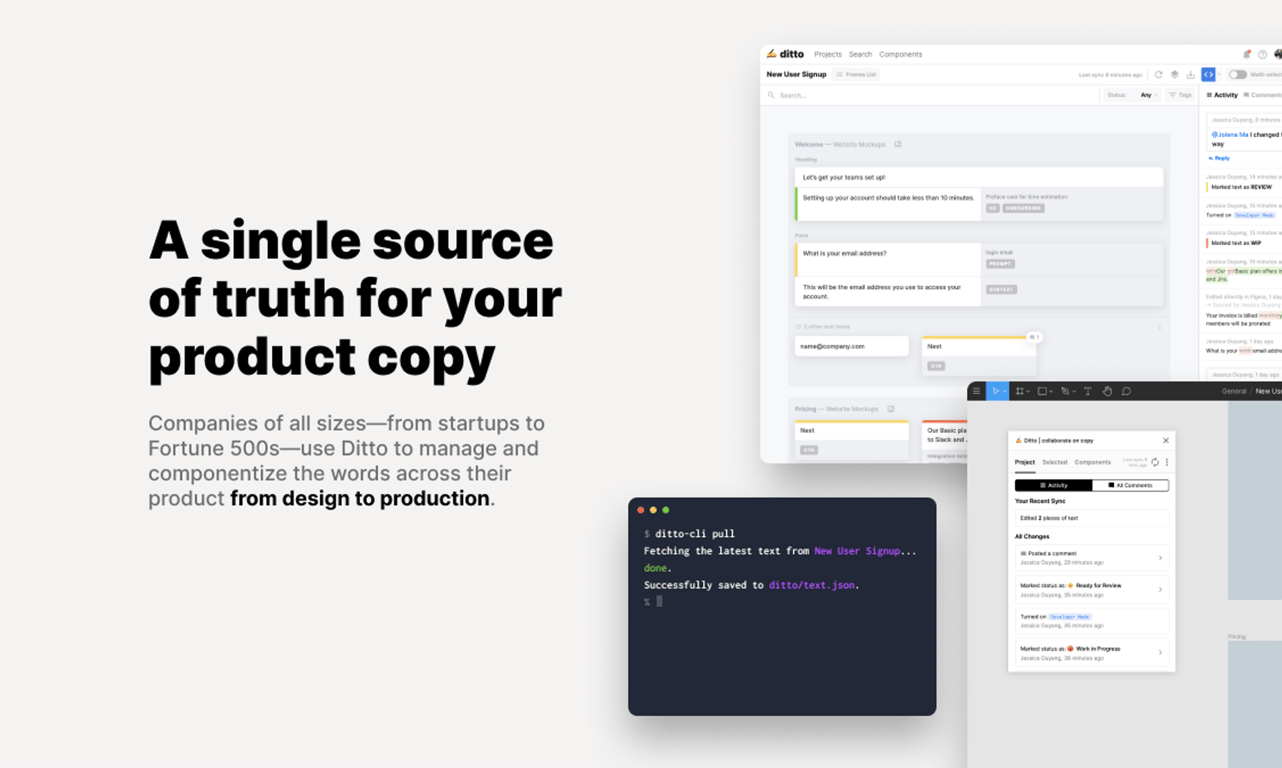
Task: Toggle the Frames List view
Action: pyautogui.click(x=857, y=74)
